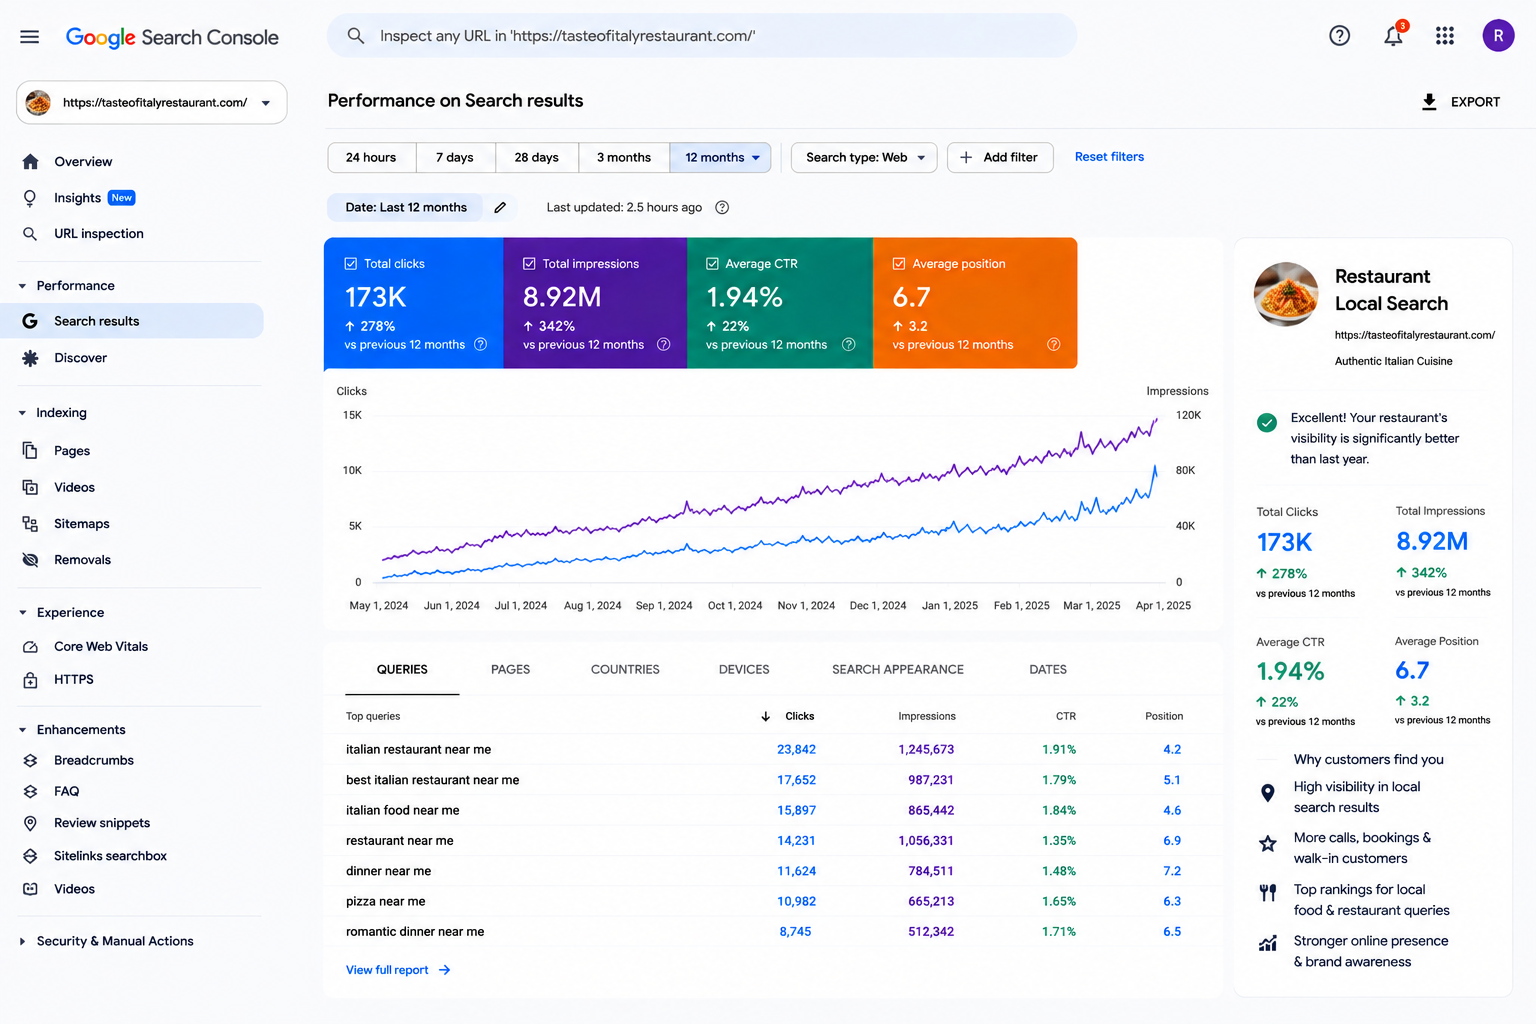Click the Export download icon
The width and height of the screenshot is (1536, 1024).
1429,102
